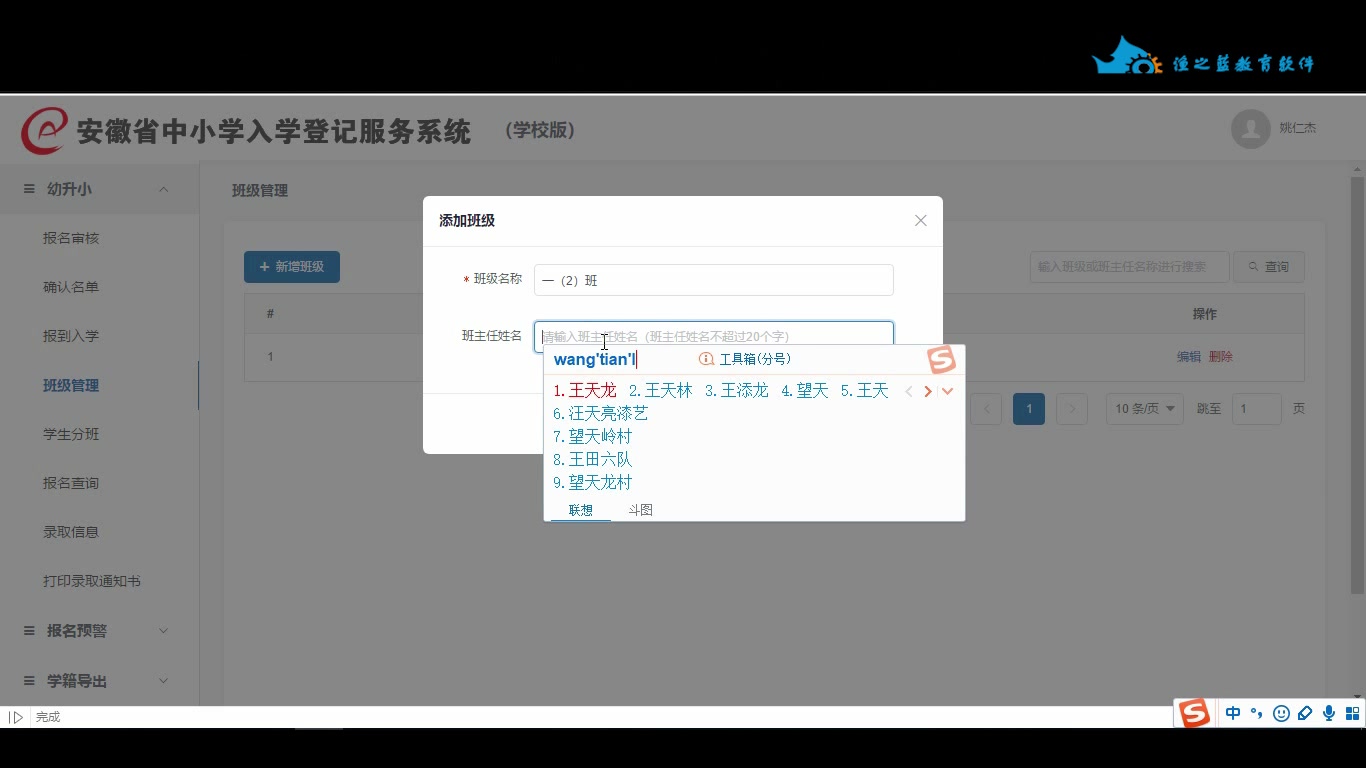Open the emoji smiley panel
The image size is (1366, 768).
tap(1281, 713)
